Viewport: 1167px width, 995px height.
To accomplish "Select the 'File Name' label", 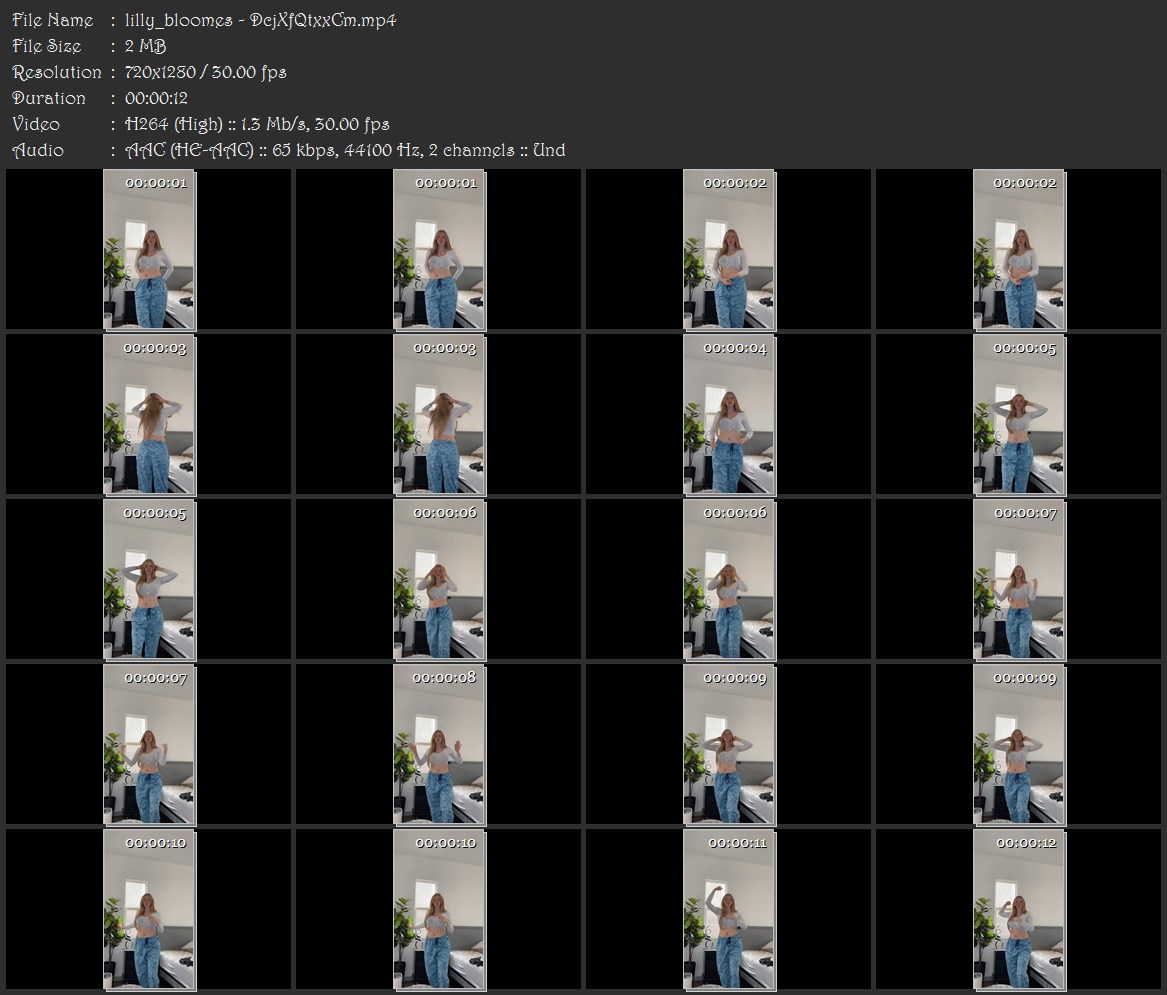I will pyautogui.click(x=53, y=20).
